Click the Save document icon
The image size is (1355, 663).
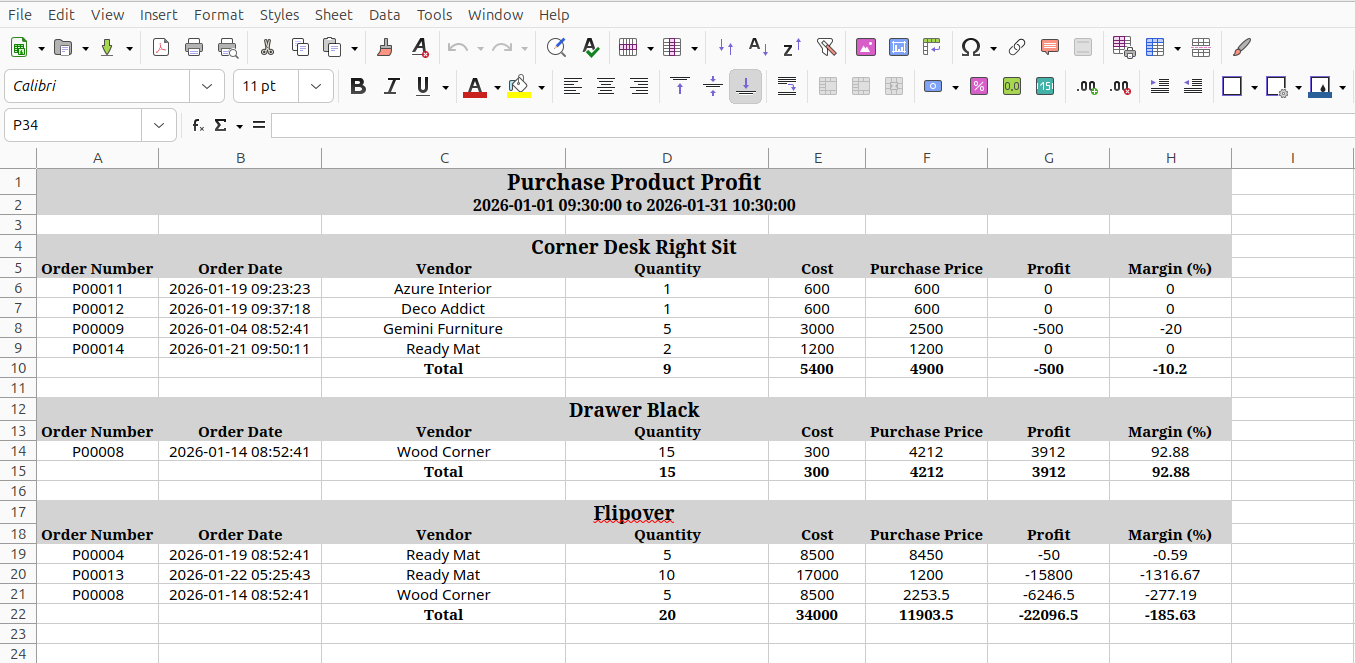[107, 47]
